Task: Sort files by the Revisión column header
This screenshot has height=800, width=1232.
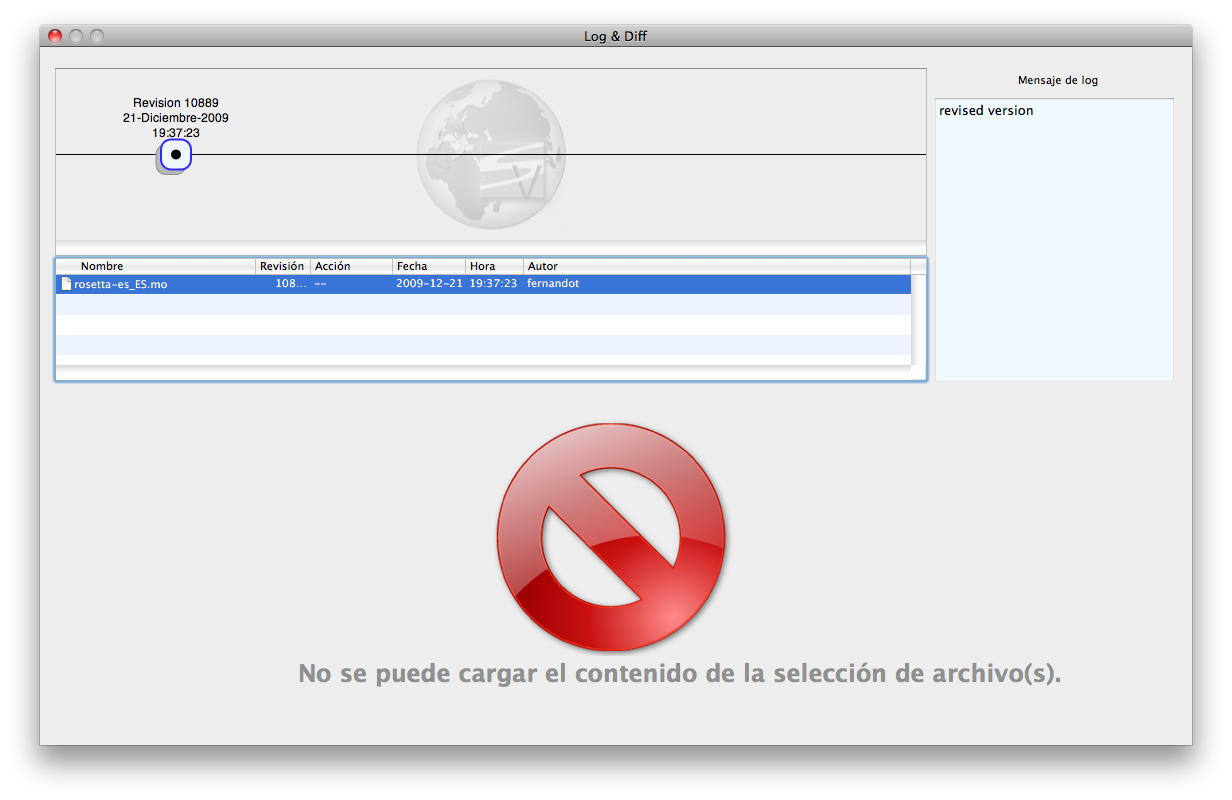Action: click(x=282, y=266)
